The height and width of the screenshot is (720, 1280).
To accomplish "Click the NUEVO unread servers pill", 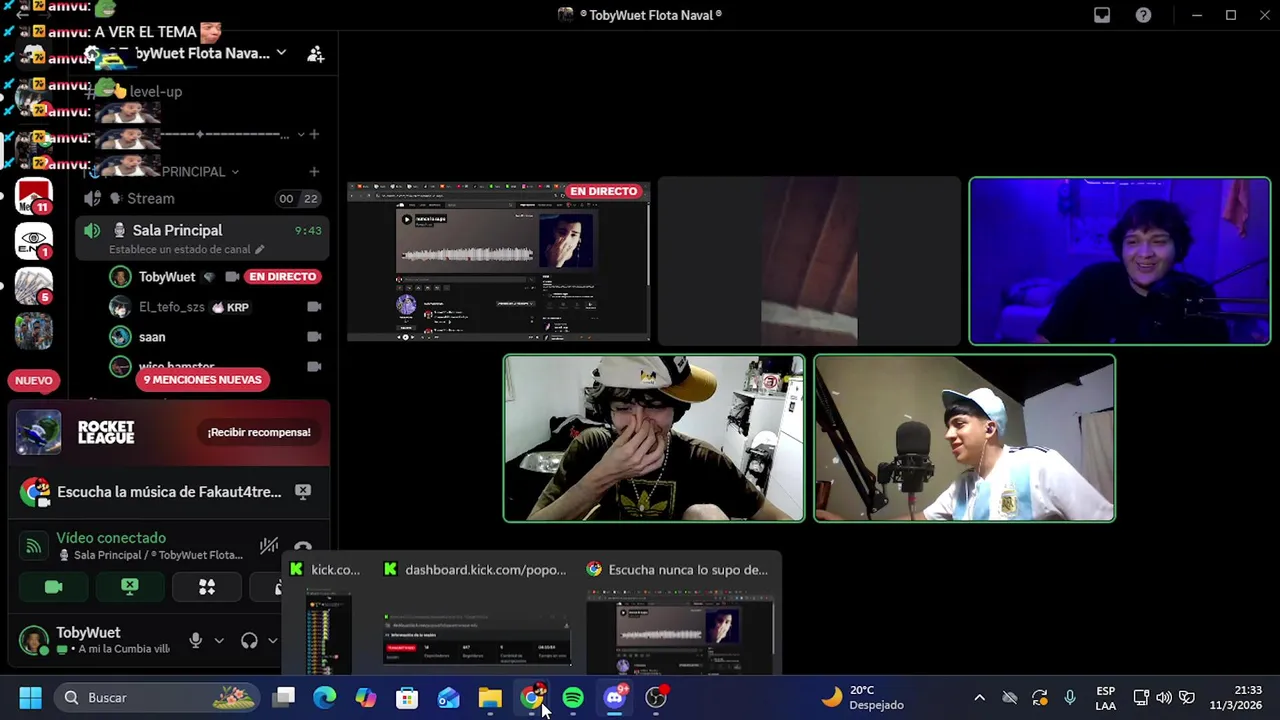I will (34, 380).
